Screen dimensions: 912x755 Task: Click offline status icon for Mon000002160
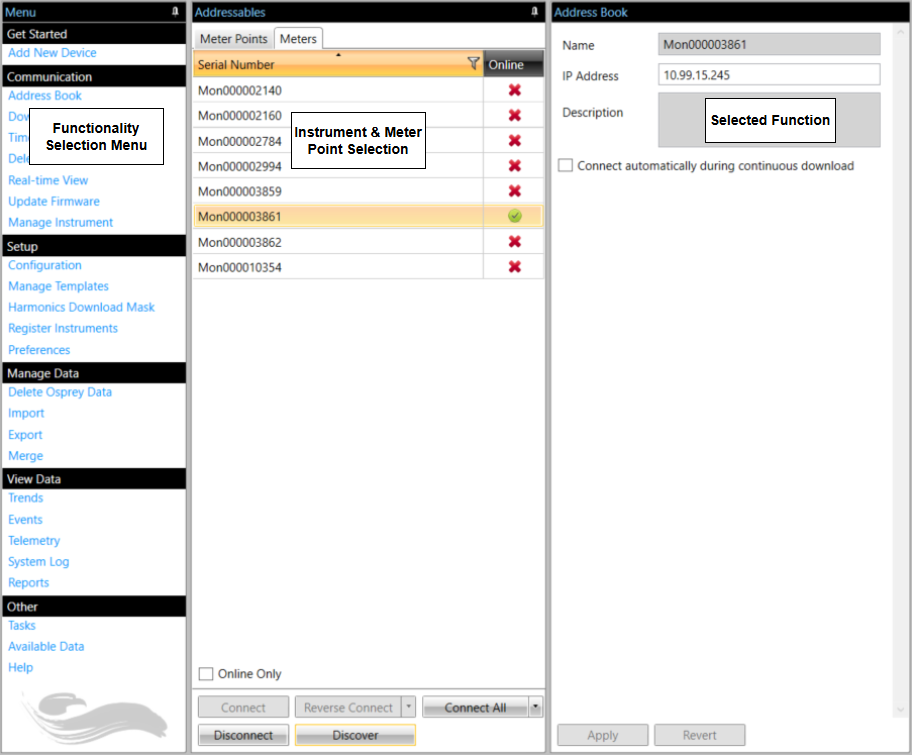tap(515, 115)
